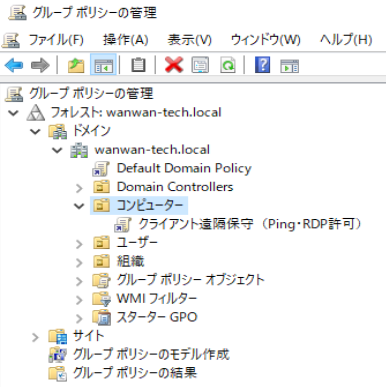Image resolution: width=386 pixels, height=387 pixels.
Task: Click the サイト node icon
Action: [x=58, y=336]
